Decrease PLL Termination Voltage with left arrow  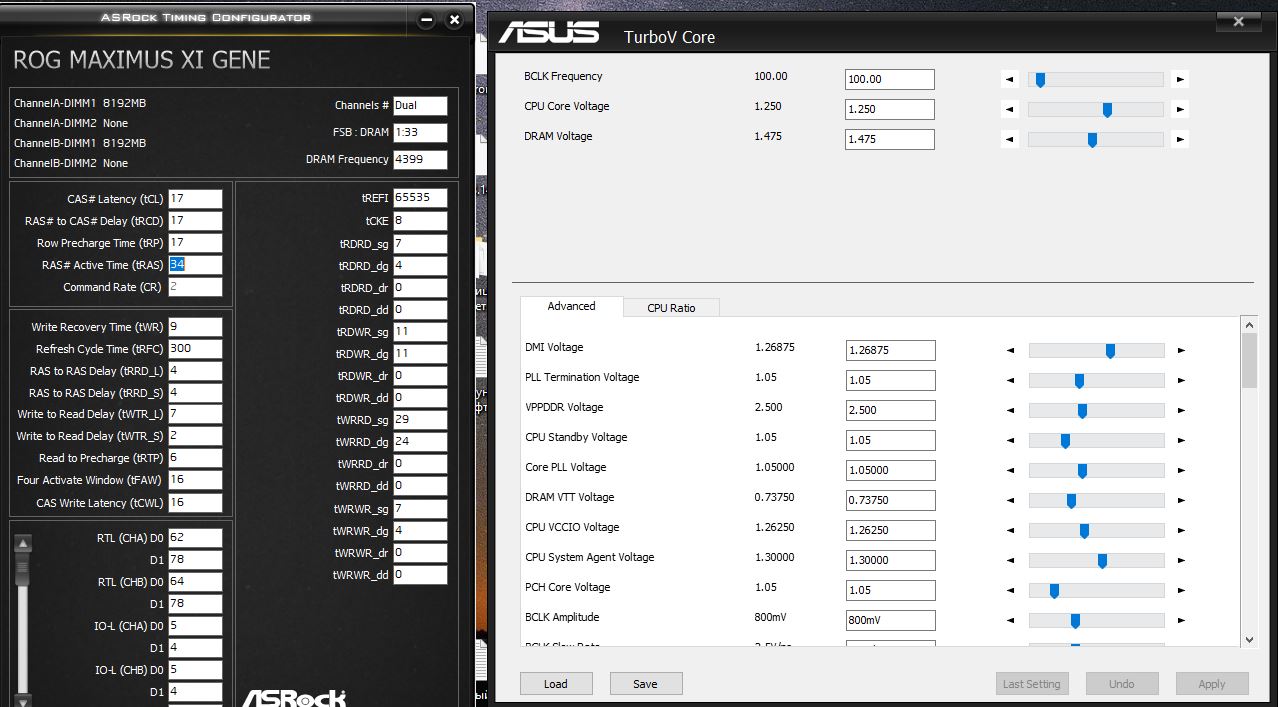1010,381
